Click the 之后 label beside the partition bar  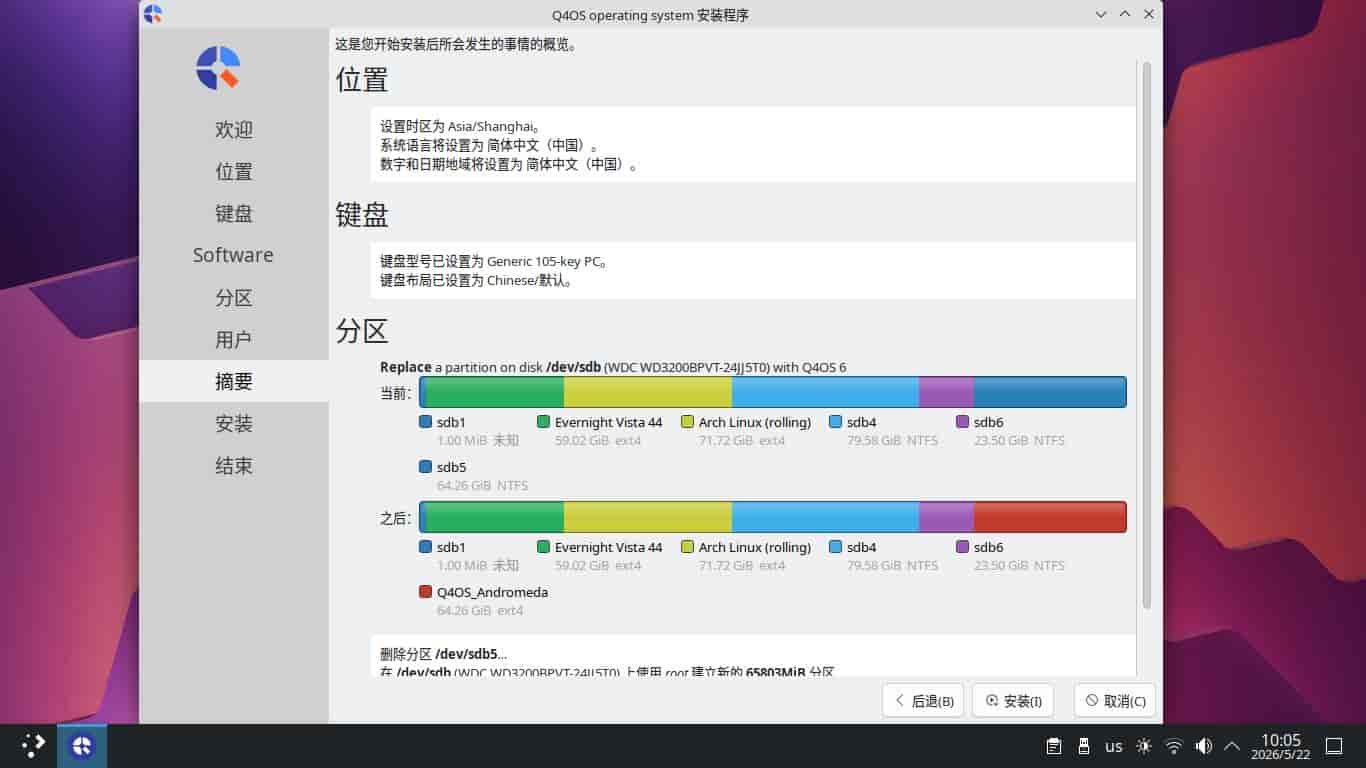tap(396, 518)
